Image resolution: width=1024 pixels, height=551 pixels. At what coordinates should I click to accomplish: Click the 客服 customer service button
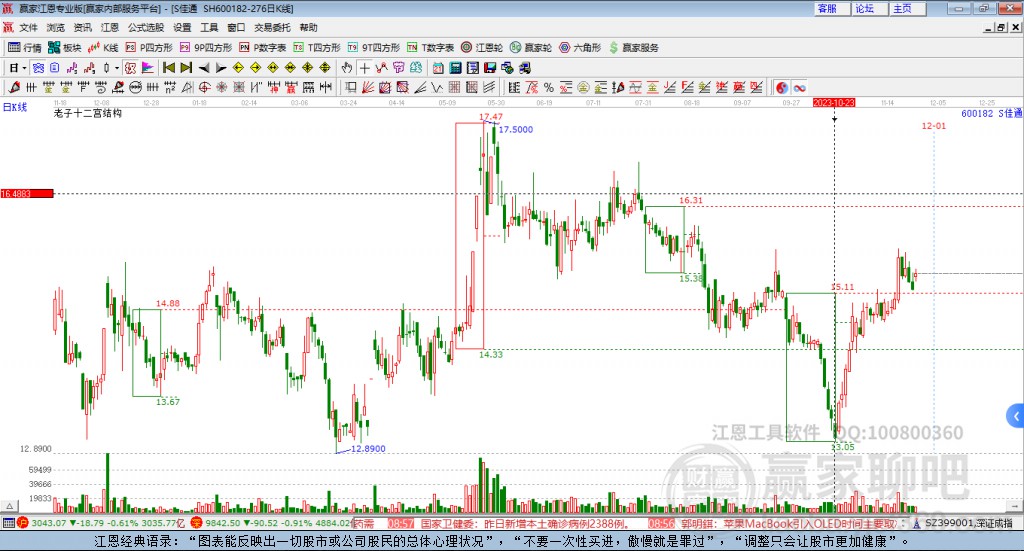pyautogui.click(x=832, y=8)
